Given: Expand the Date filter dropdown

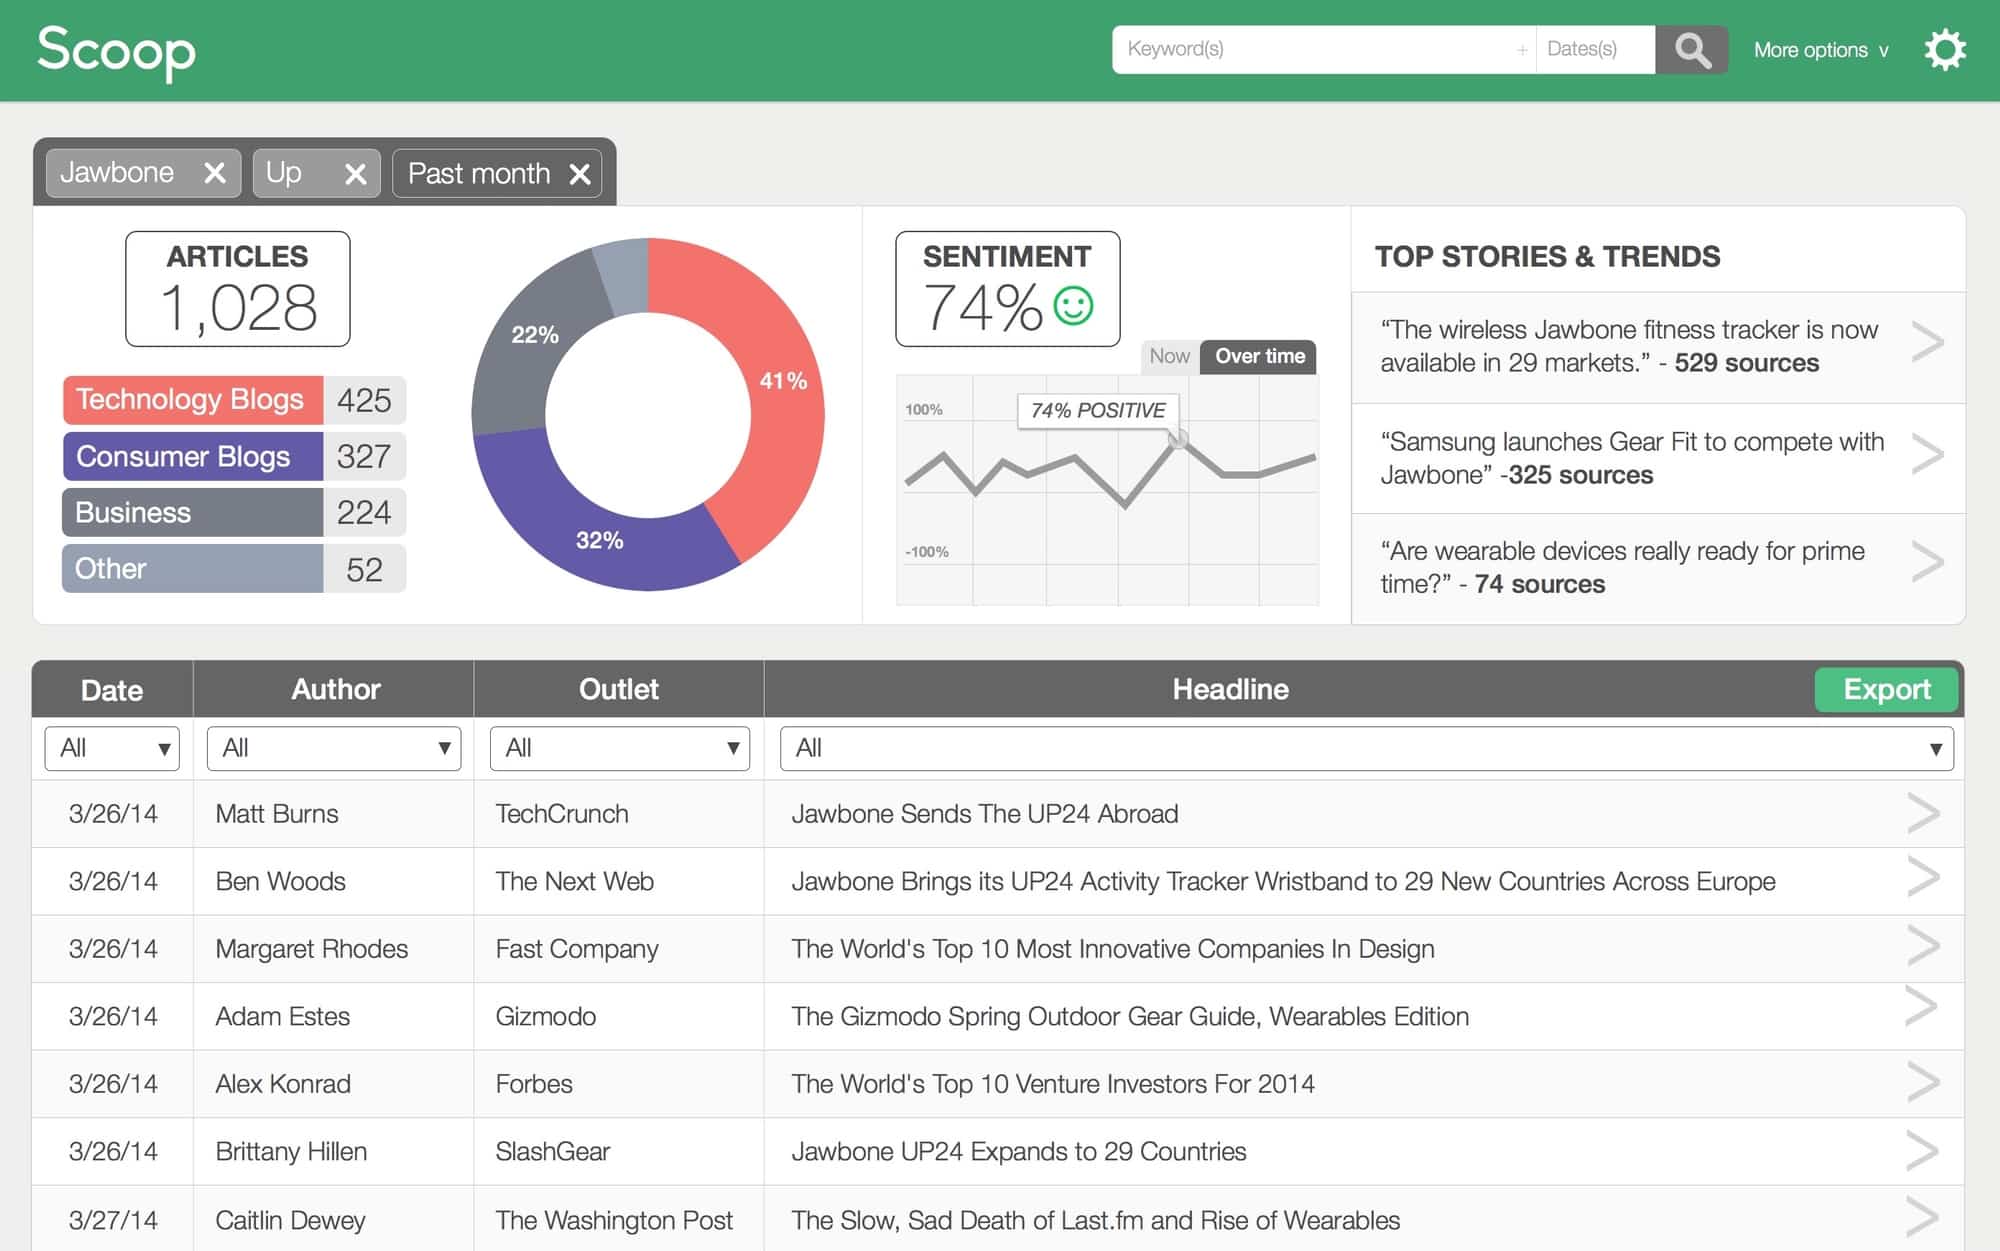Looking at the screenshot, I should tap(112, 748).
